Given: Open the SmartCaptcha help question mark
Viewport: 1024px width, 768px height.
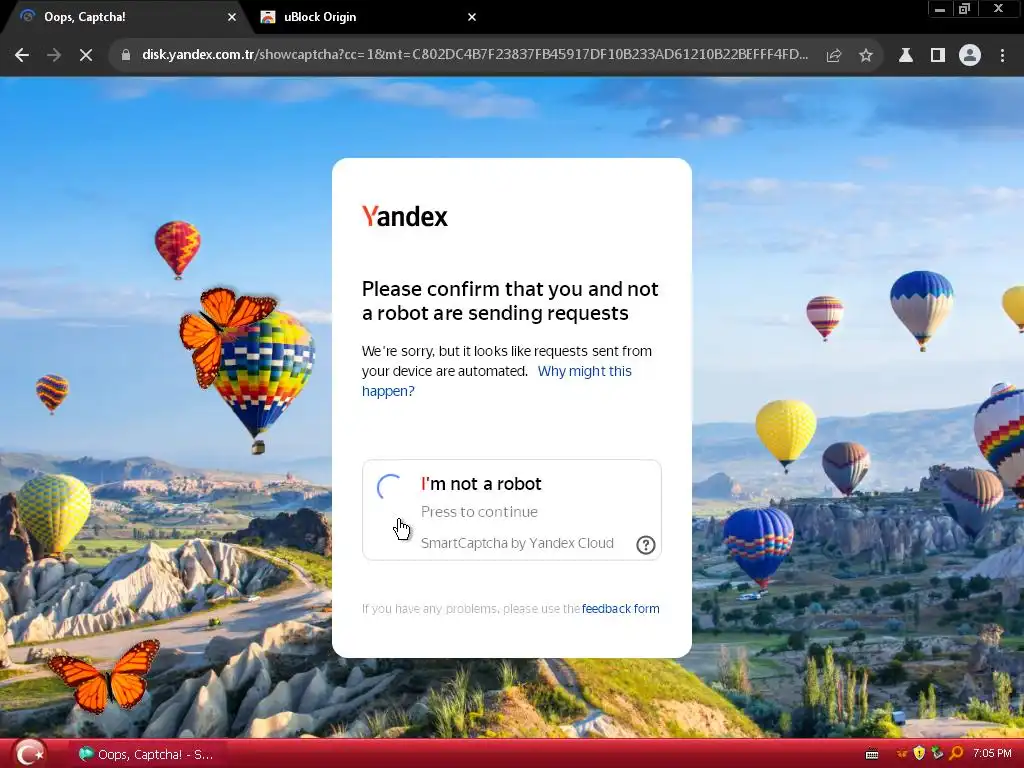Looking at the screenshot, I should [645, 545].
